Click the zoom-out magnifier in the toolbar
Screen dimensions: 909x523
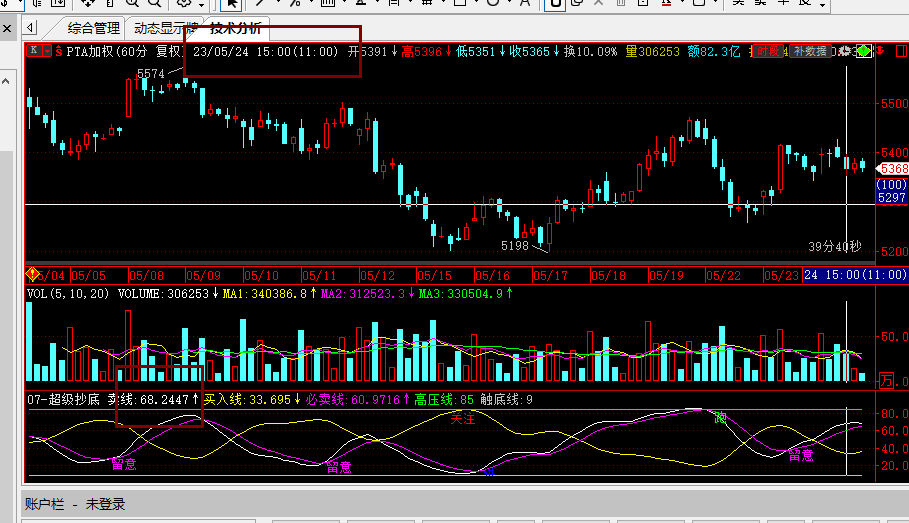154,2
